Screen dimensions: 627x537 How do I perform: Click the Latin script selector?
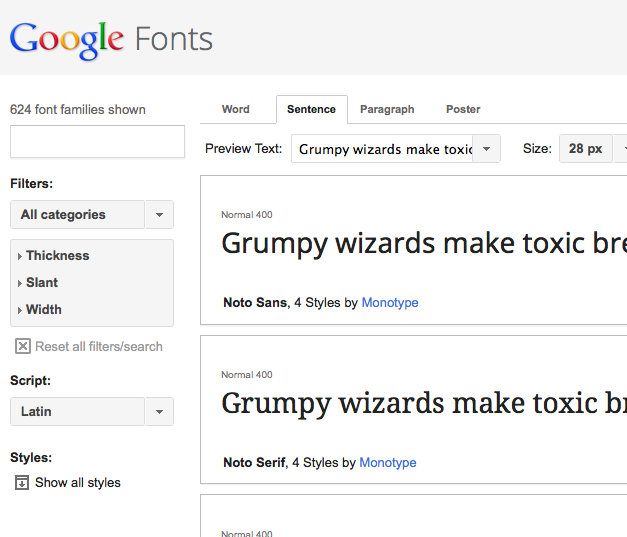point(77,411)
